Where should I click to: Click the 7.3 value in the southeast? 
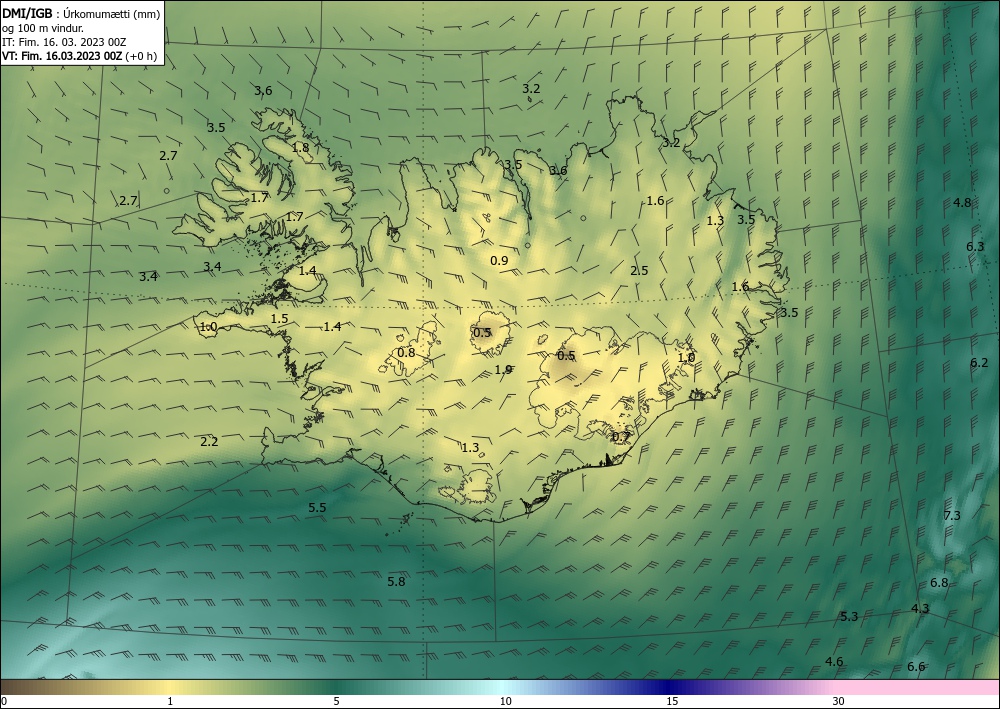[x=952, y=515]
